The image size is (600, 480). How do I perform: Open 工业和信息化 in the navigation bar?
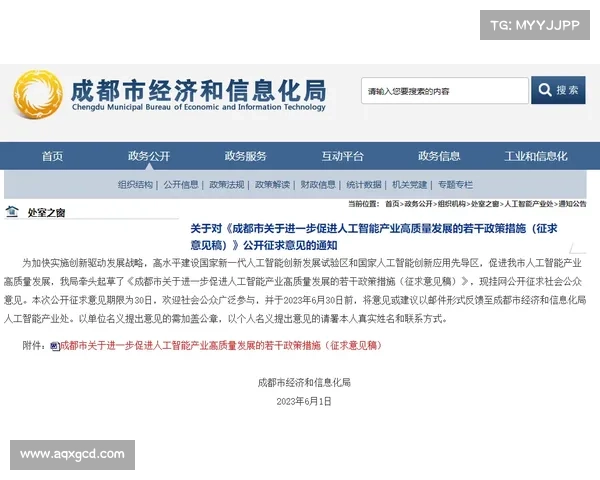click(x=535, y=156)
